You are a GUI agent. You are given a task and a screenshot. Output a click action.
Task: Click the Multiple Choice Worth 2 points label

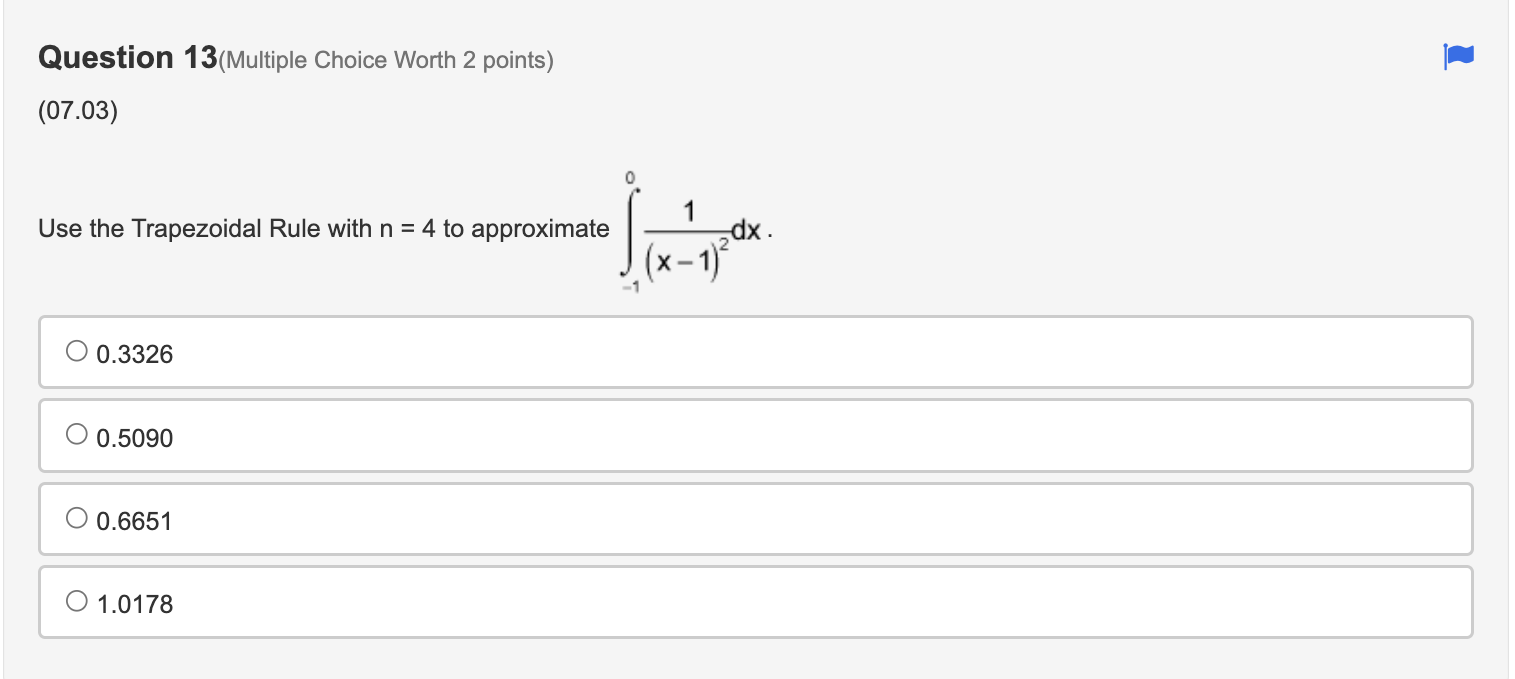385,60
